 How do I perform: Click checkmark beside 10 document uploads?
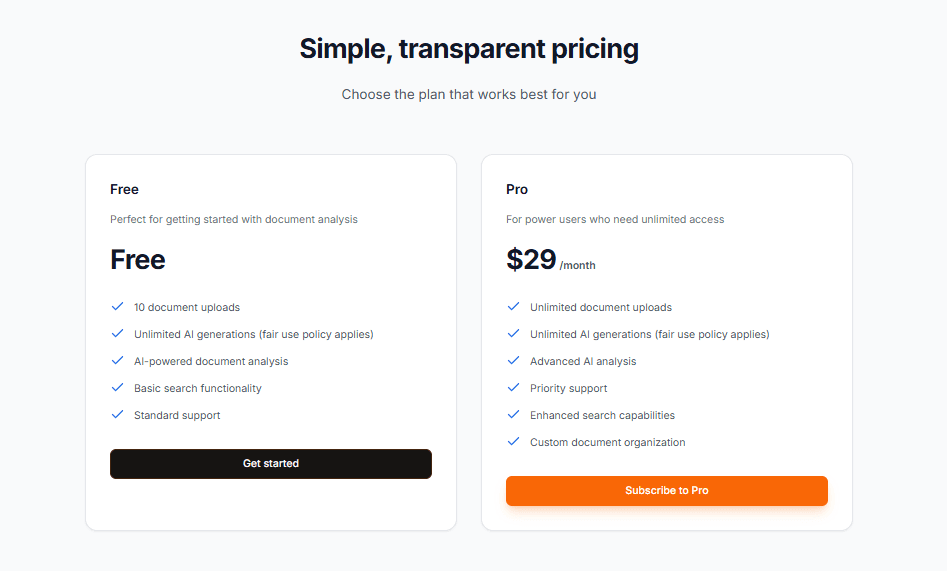pyautogui.click(x=117, y=307)
